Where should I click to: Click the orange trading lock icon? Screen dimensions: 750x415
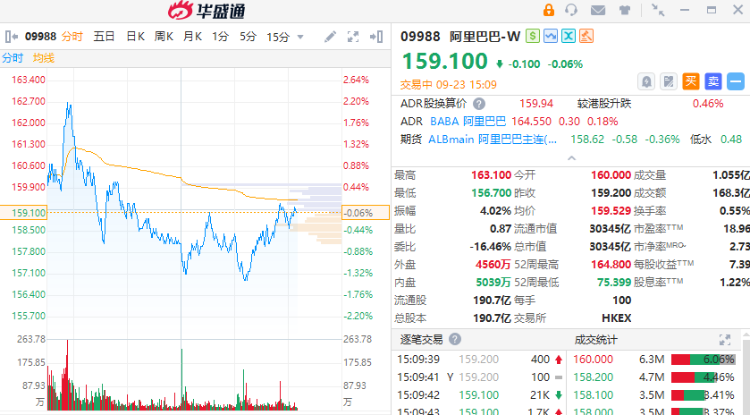549,10
